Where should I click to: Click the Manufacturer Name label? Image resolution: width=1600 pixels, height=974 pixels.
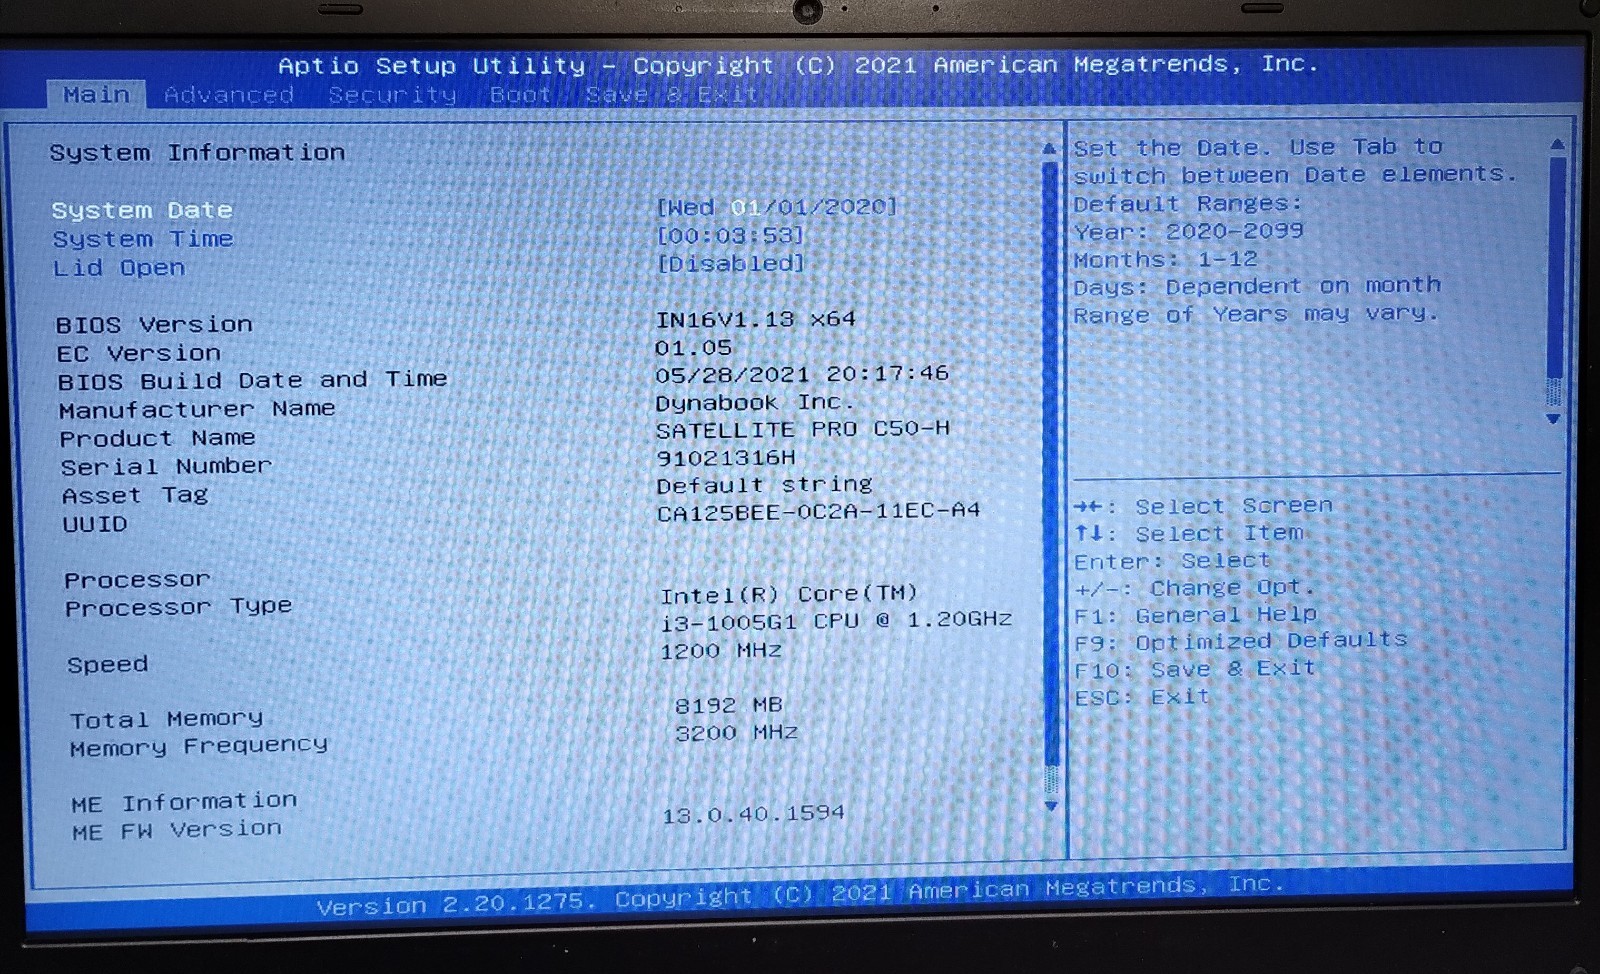(x=197, y=410)
